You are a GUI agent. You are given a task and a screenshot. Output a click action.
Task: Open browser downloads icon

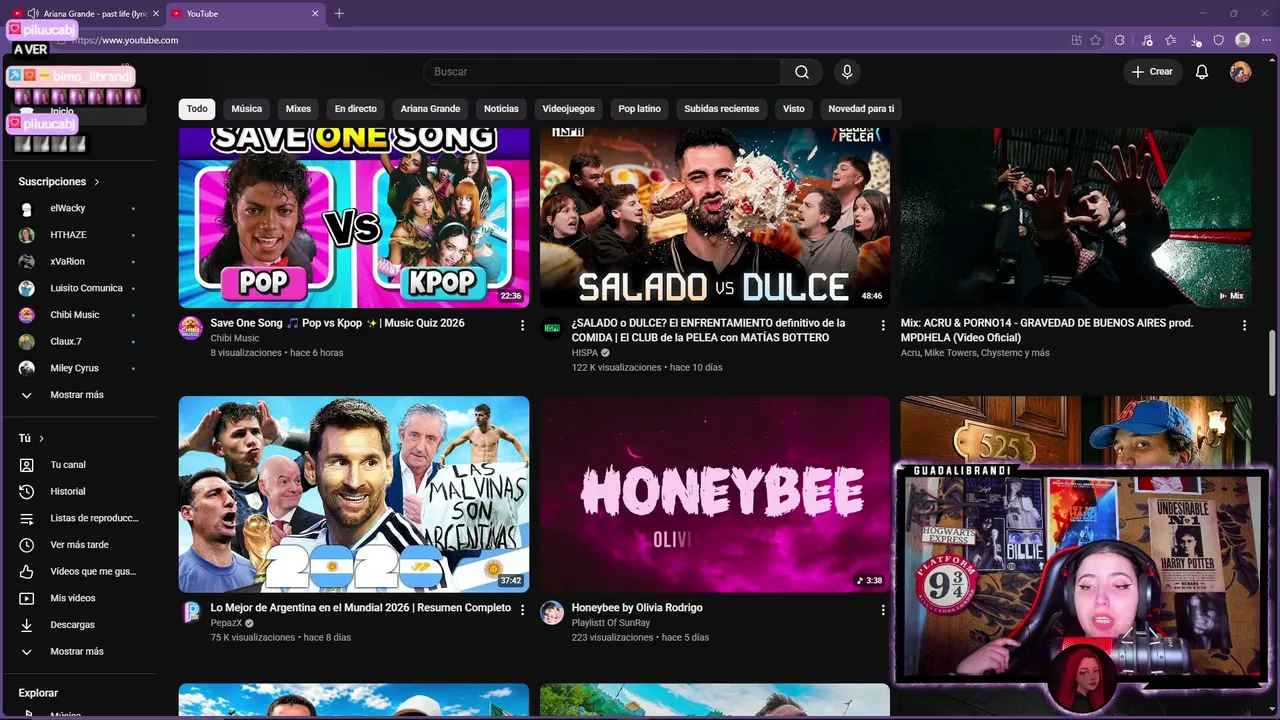[x=1196, y=40]
